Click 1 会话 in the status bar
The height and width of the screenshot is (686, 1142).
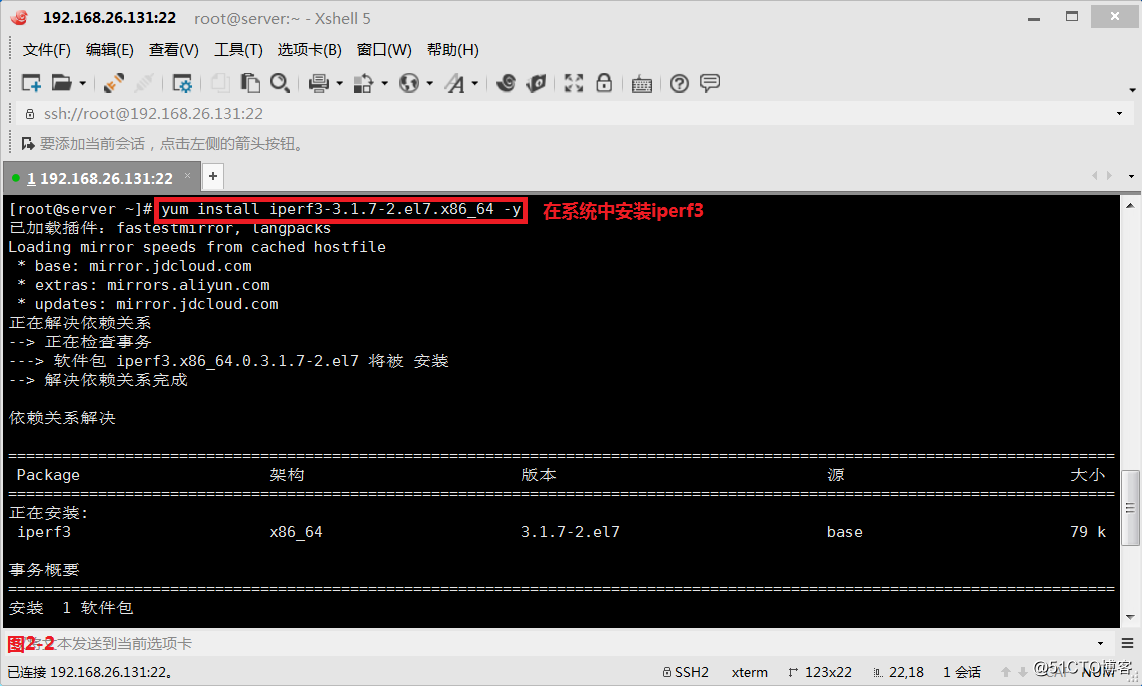(961, 672)
